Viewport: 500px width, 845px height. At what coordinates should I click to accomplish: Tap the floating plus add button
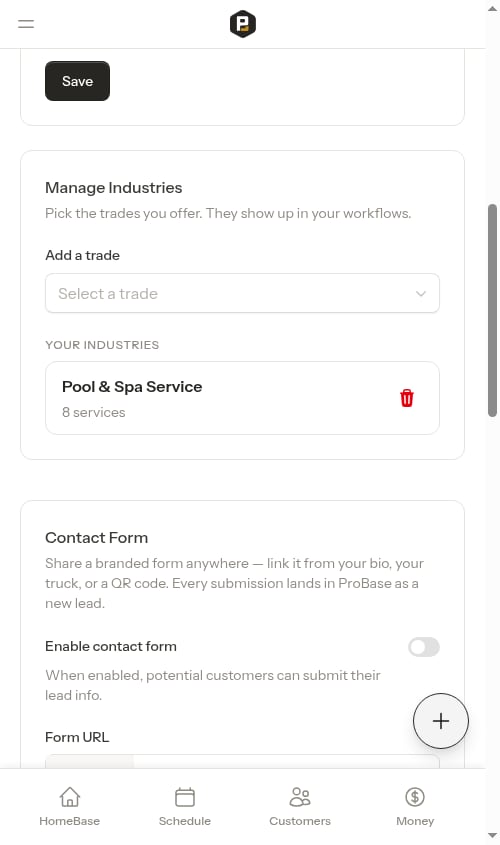pos(441,721)
